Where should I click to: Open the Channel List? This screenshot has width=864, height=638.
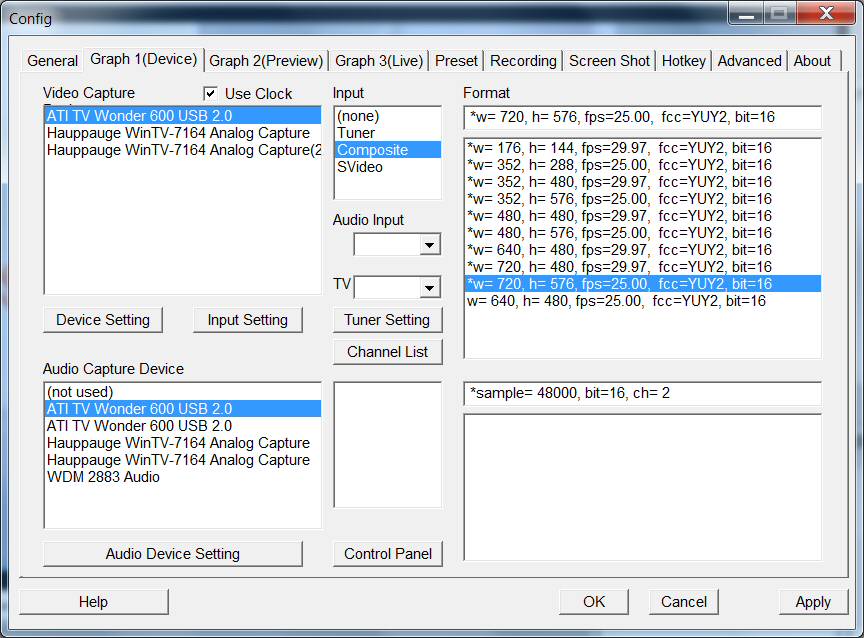[387, 352]
